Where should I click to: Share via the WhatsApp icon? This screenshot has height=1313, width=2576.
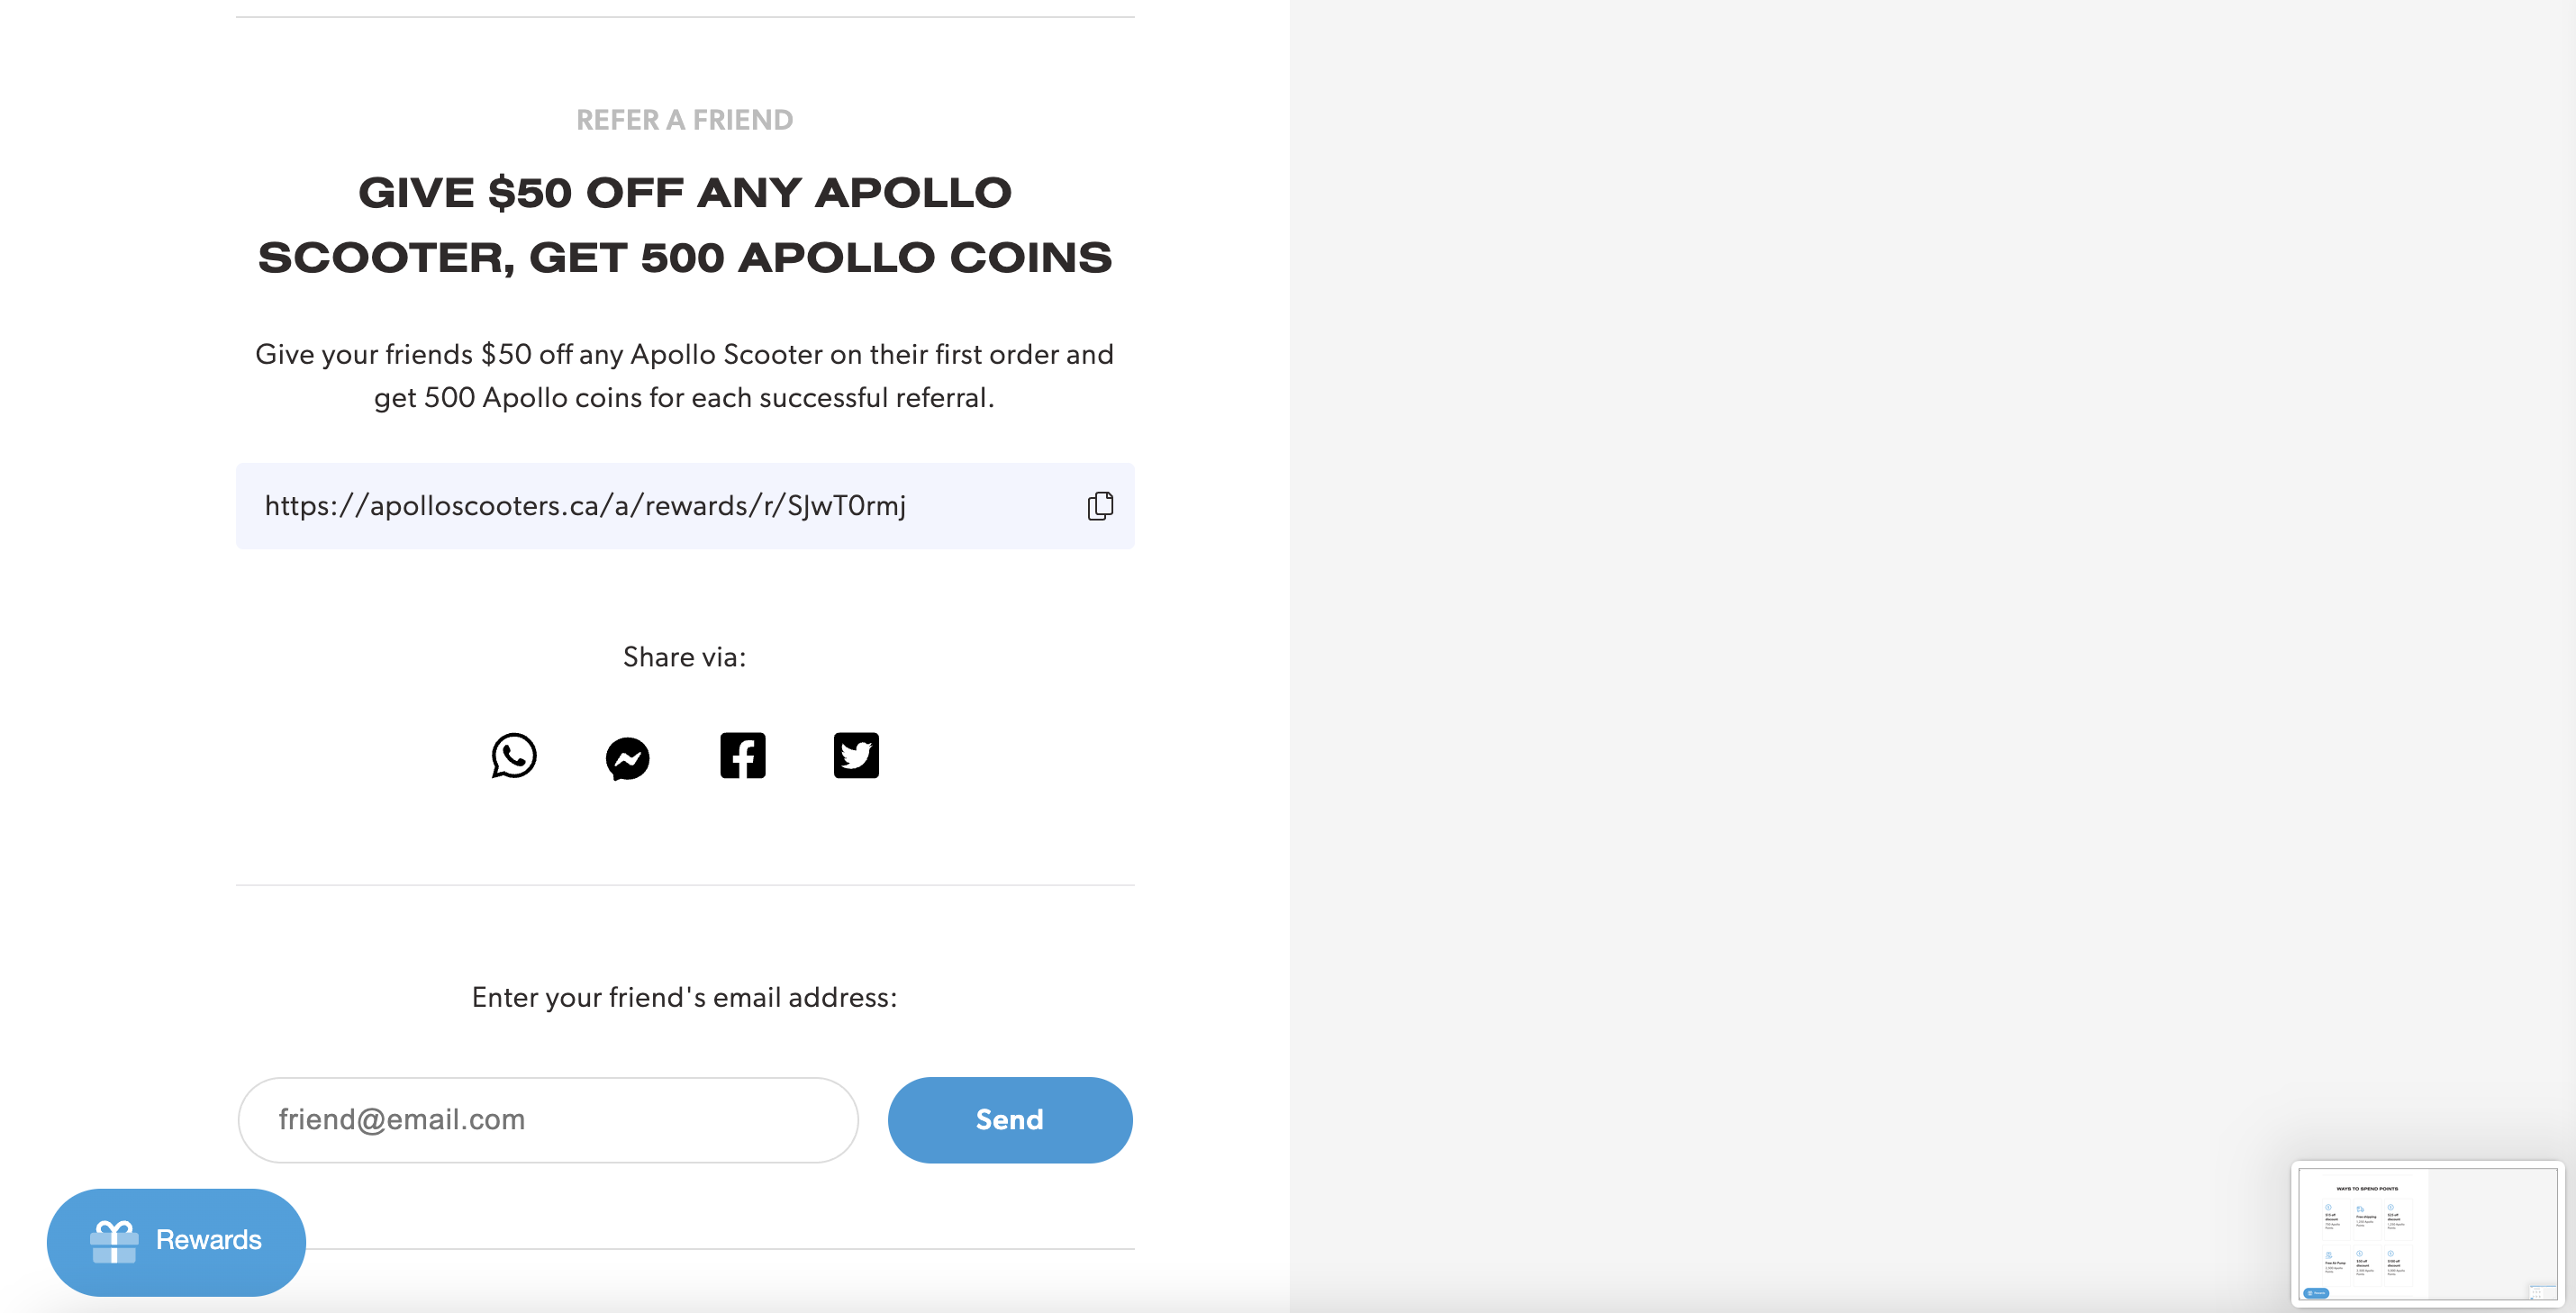coord(514,756)
